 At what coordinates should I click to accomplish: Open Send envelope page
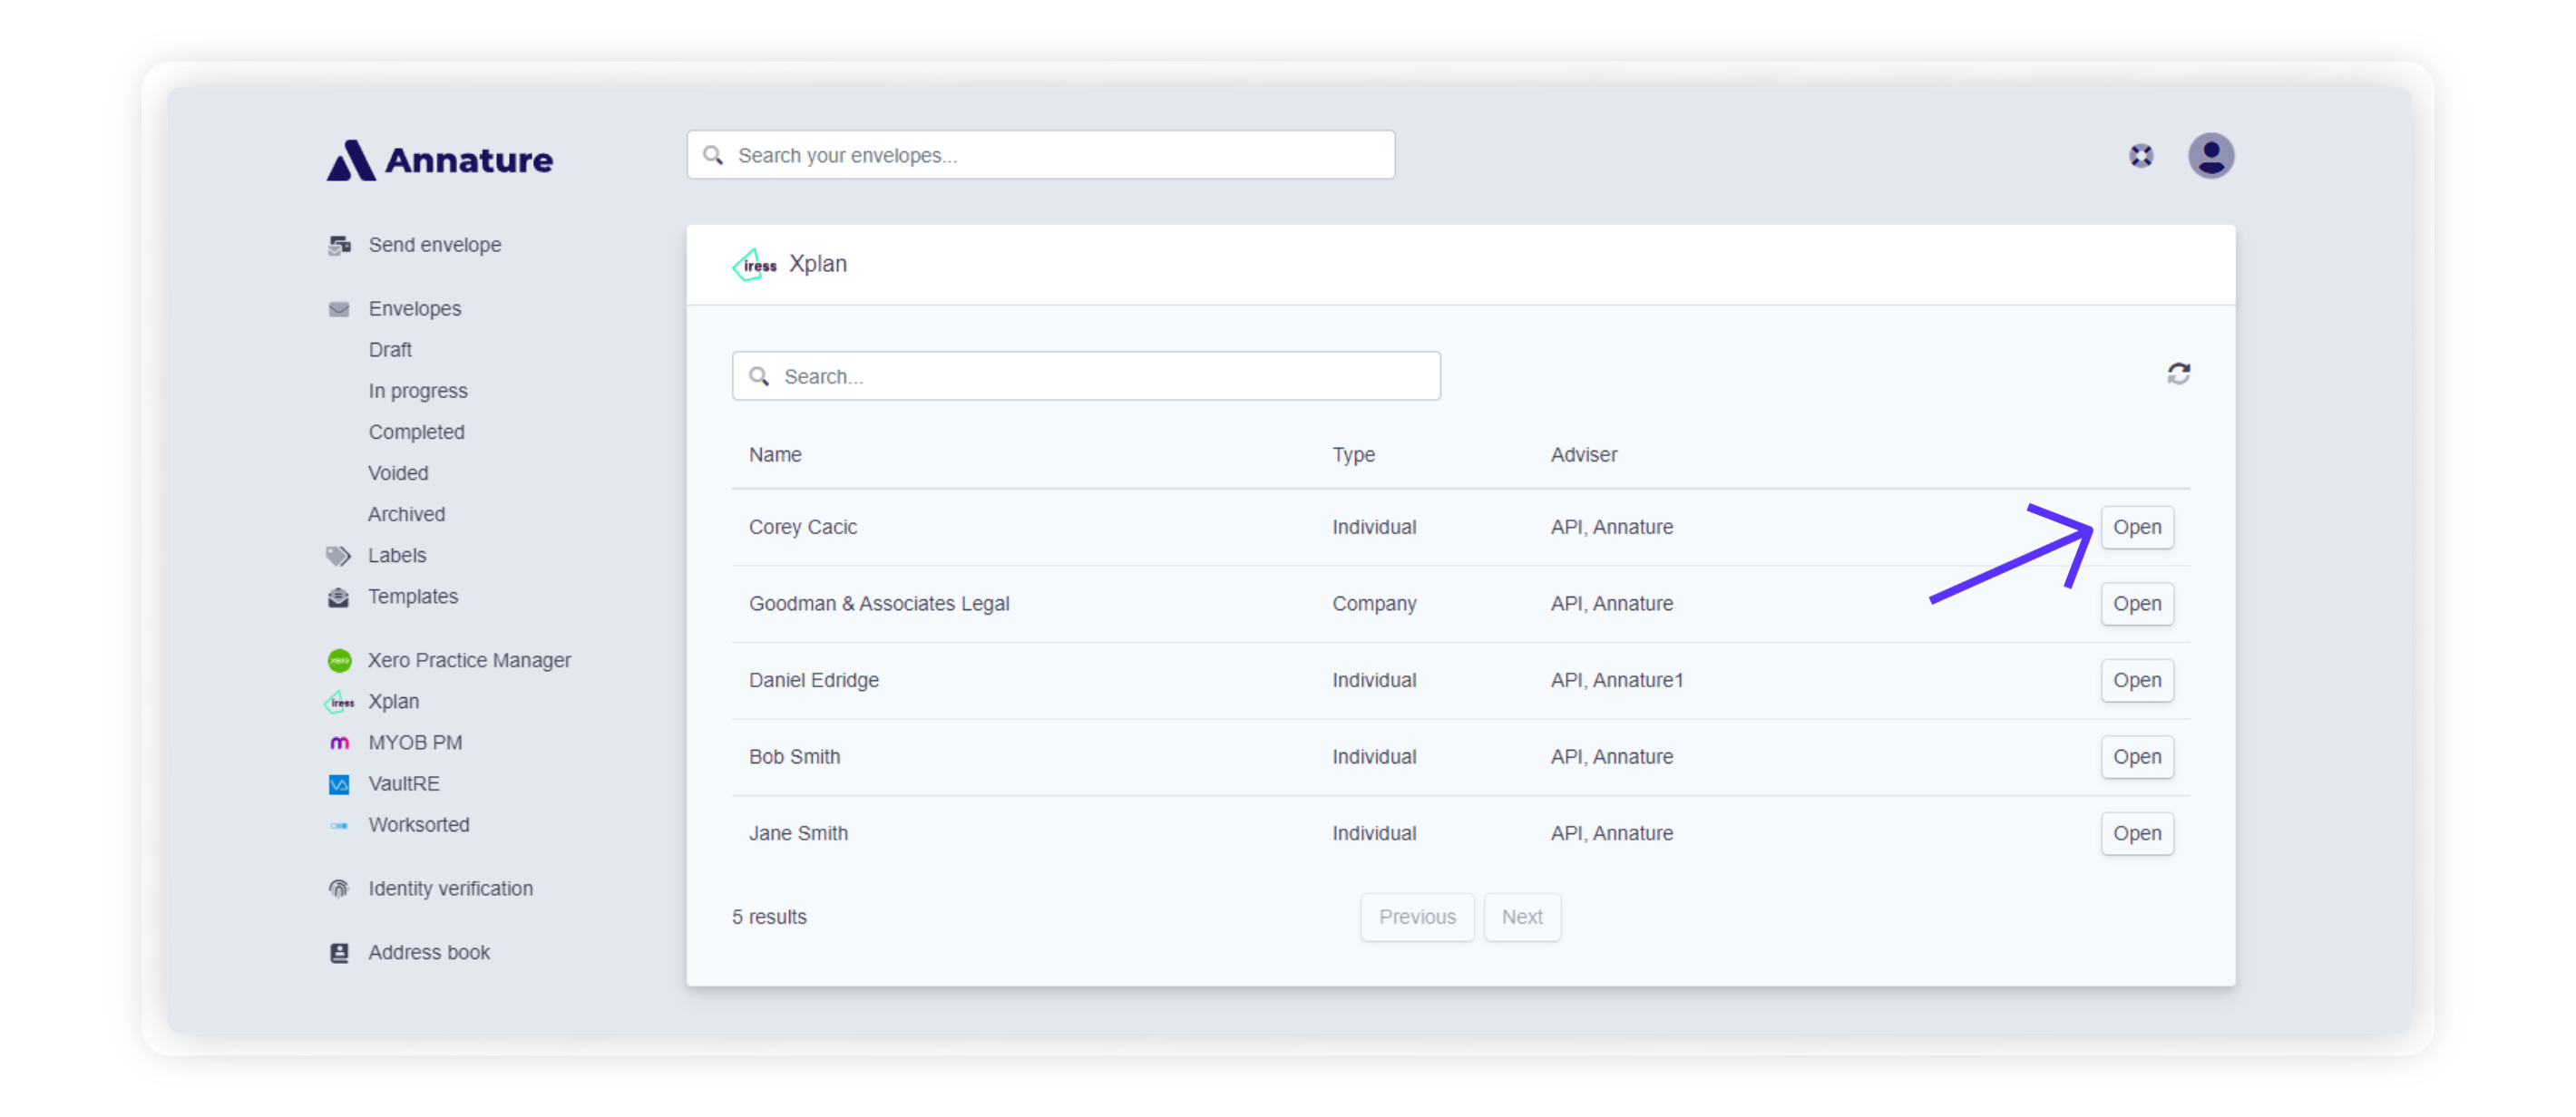435,245
